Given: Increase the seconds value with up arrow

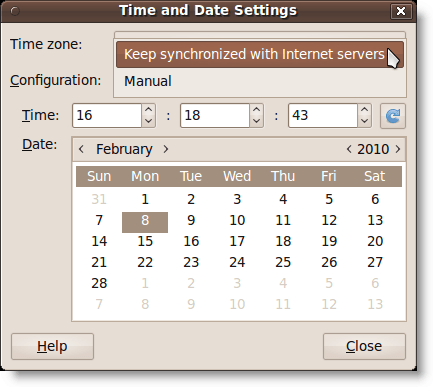Looking at the screenshot, I should click(364, 110).
